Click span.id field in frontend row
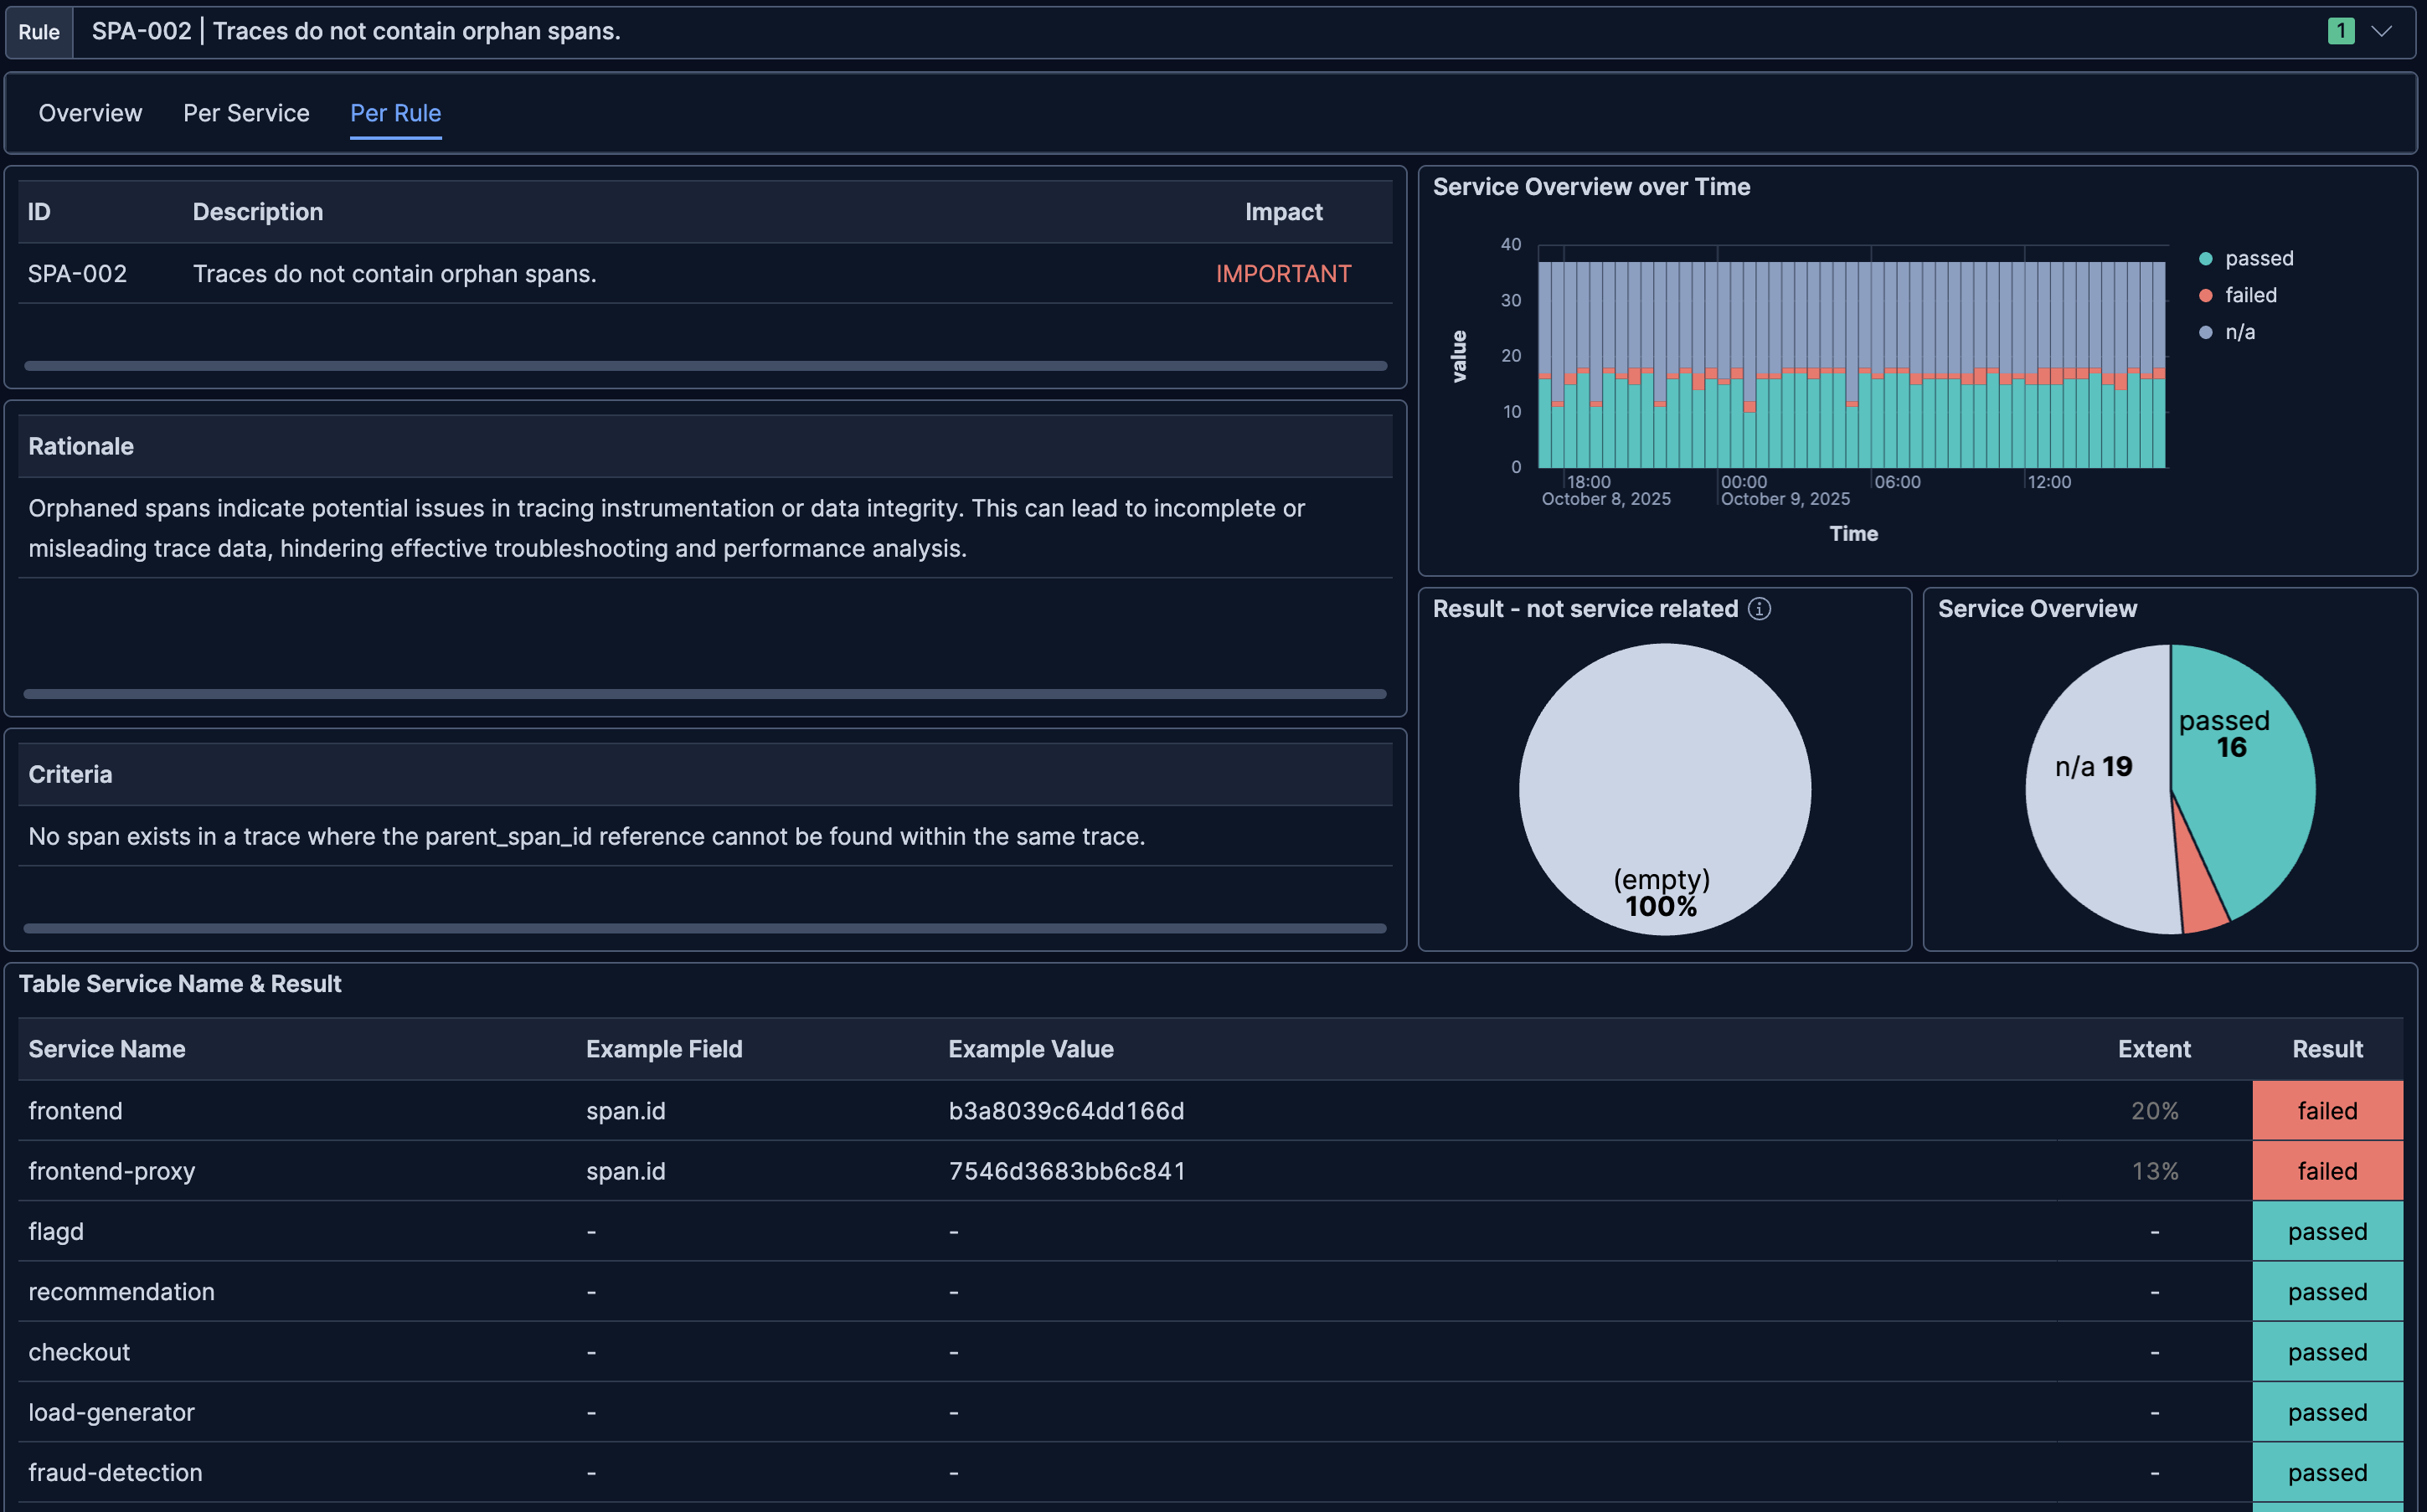 tap(626, 1111)
